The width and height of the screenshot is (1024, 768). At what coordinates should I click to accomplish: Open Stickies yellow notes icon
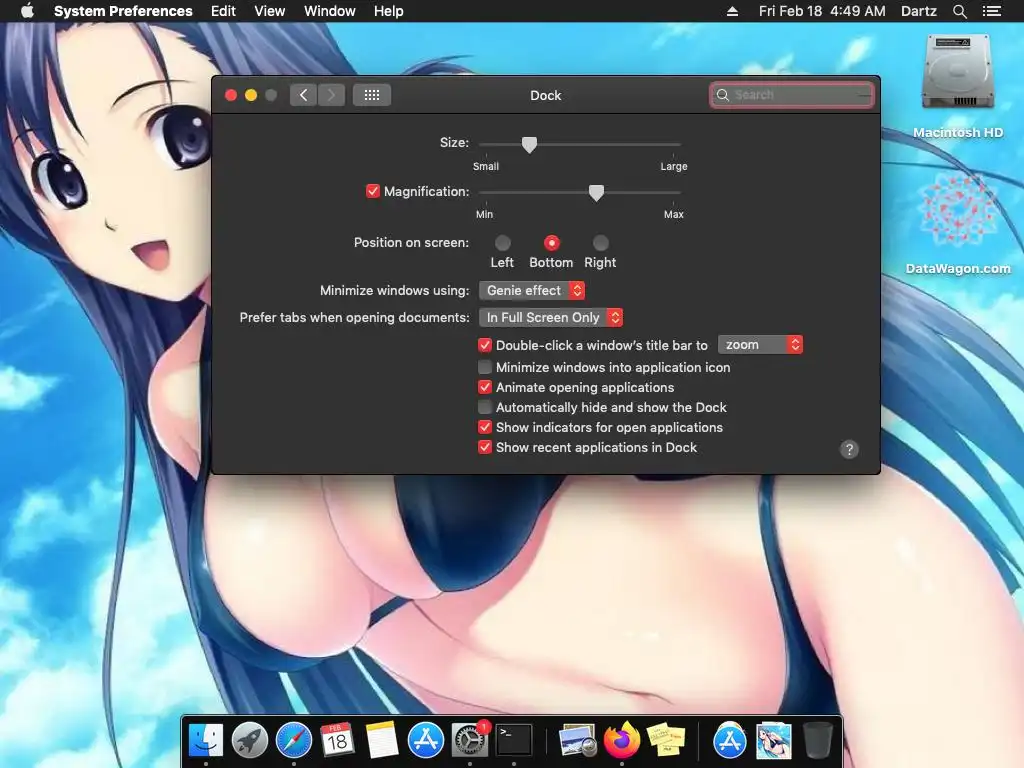pos(665,741)
